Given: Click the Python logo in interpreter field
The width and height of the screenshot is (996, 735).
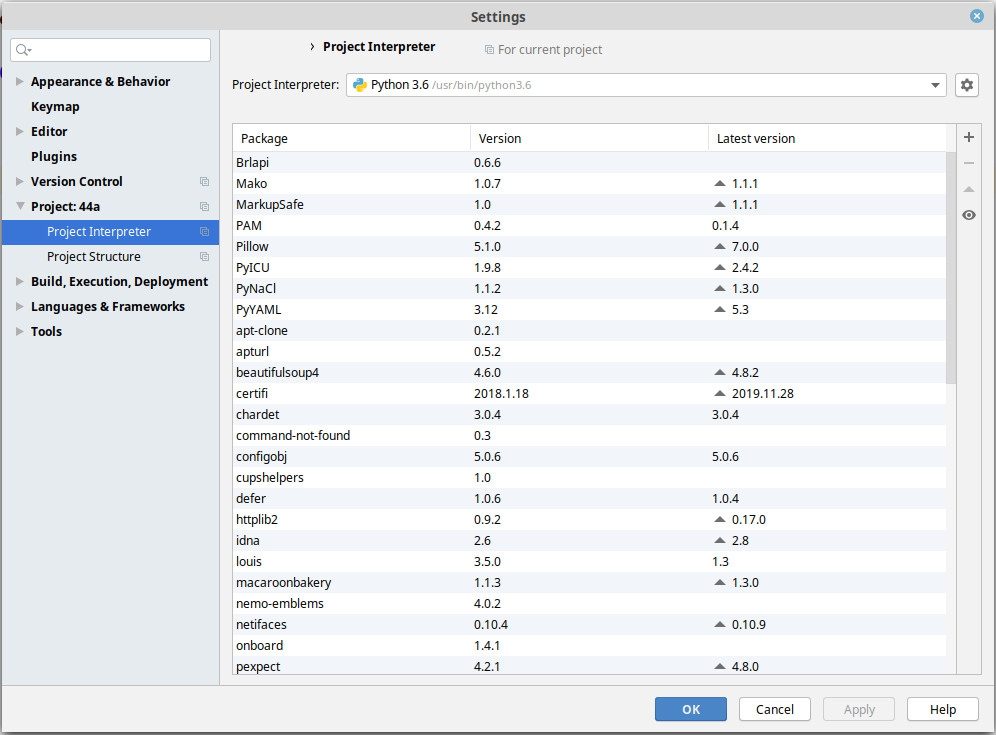Looking at the screenshot, I should 360,85.
